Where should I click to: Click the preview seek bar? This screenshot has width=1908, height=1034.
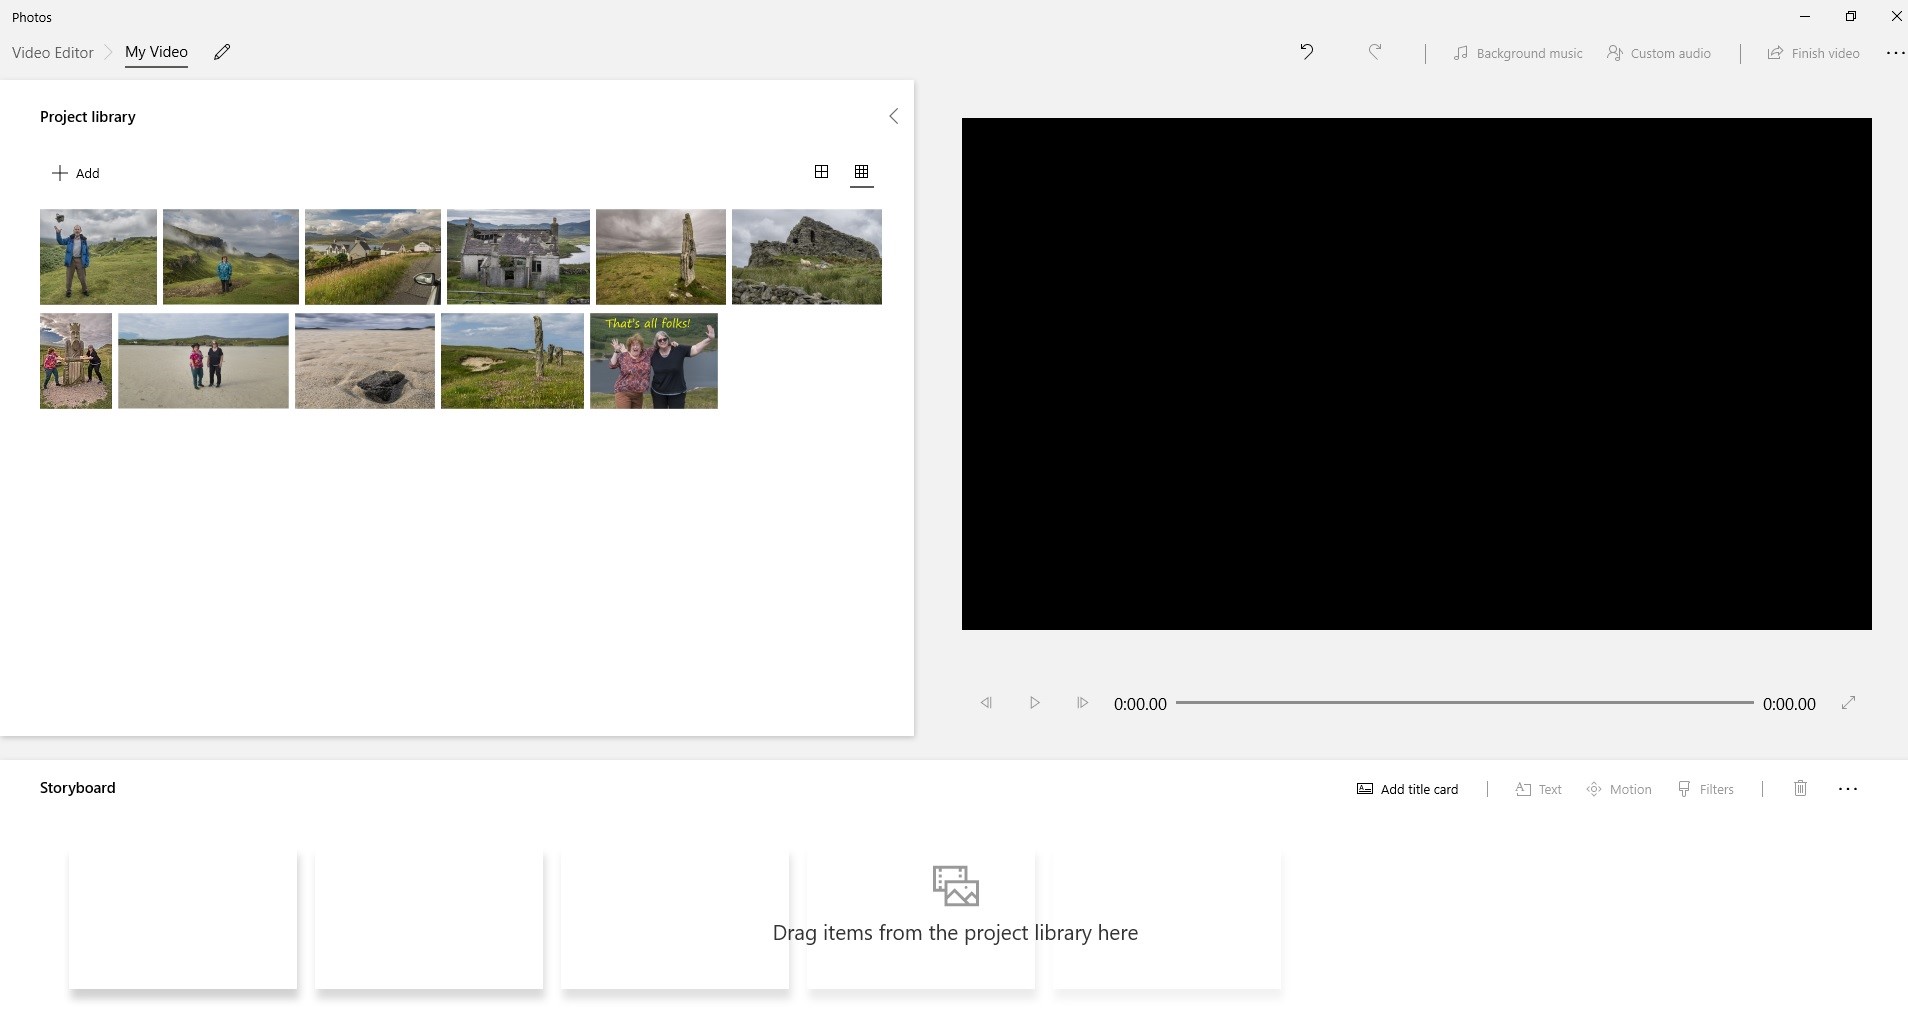click(1464, 703)
